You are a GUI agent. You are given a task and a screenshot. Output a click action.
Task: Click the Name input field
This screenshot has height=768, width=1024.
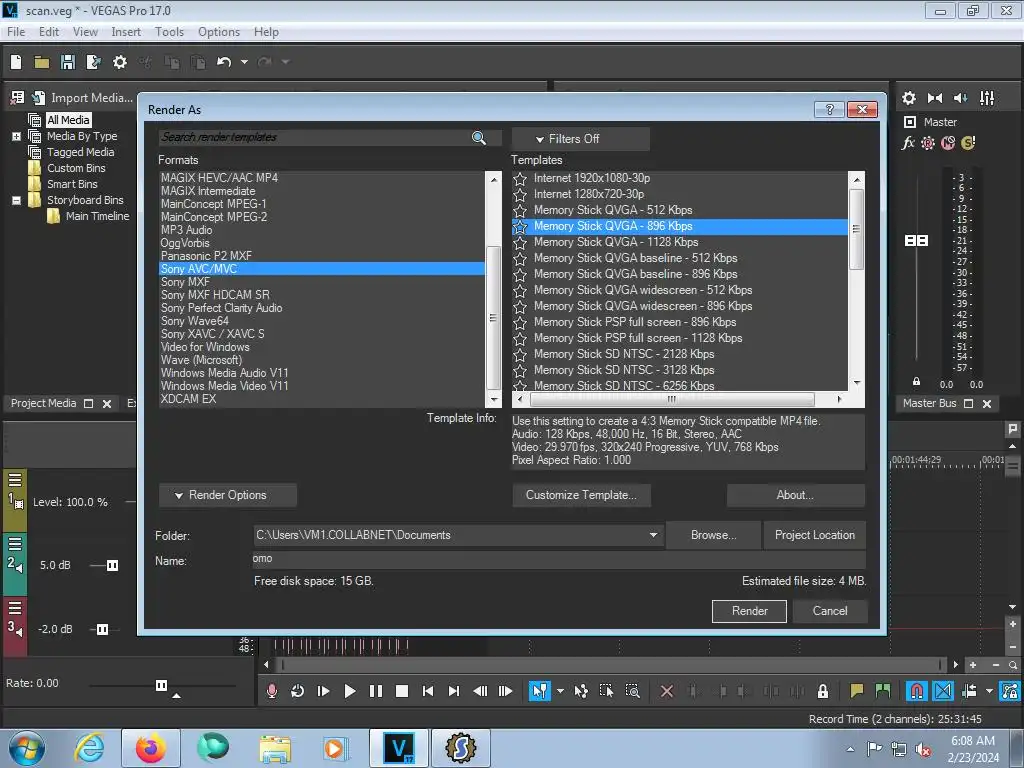[558, 559]
